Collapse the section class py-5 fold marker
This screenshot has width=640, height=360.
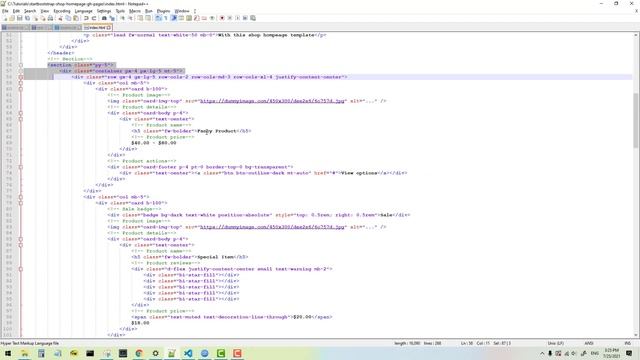coord(20,65)
